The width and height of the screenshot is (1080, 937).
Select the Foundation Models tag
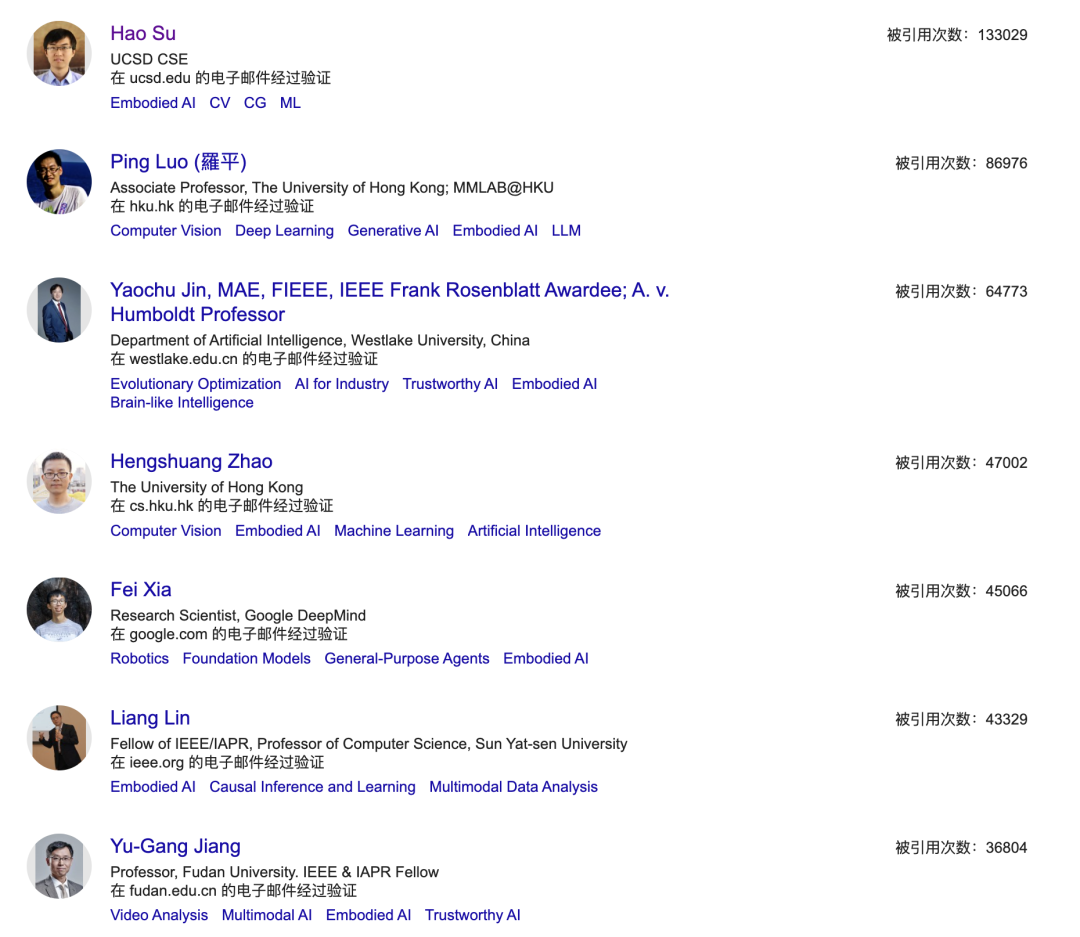246,659
